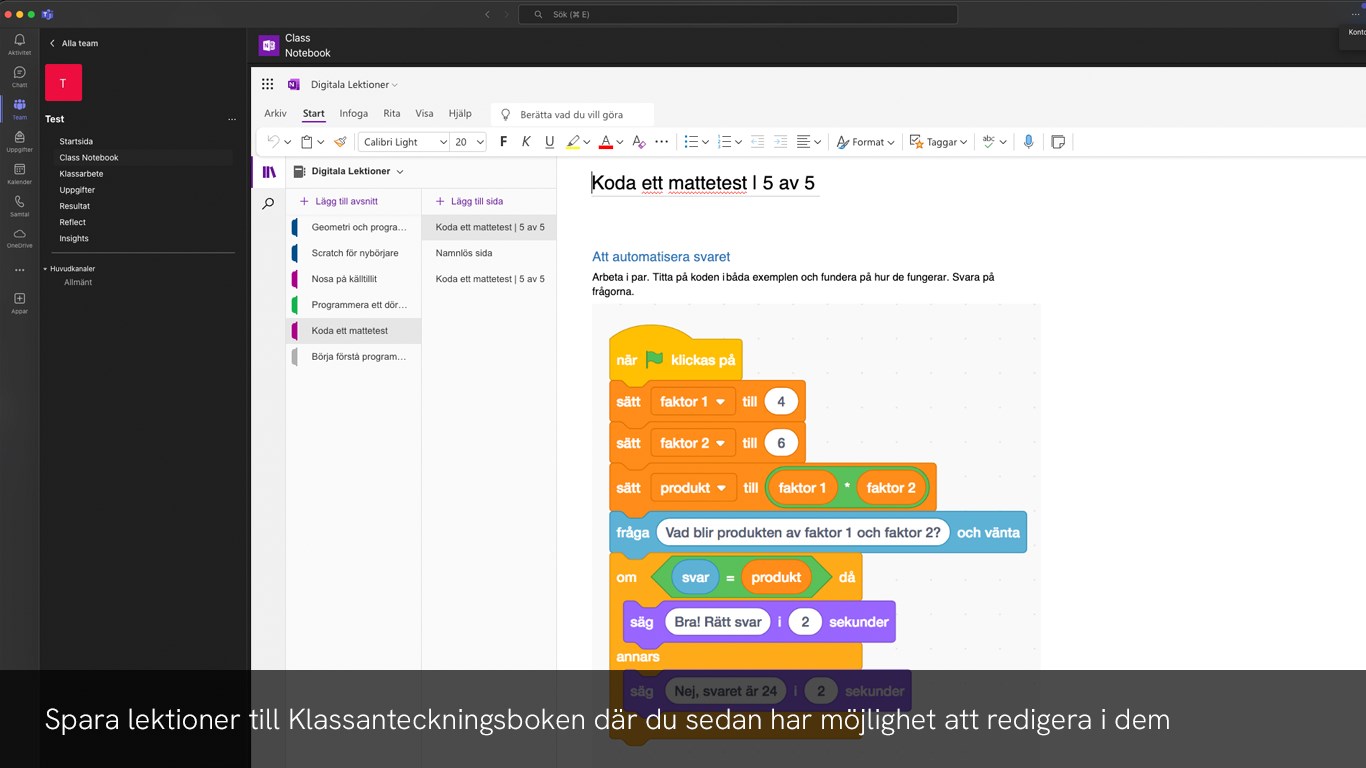Decrease indent in the ribbon
1366x768 pixels.
757,142
